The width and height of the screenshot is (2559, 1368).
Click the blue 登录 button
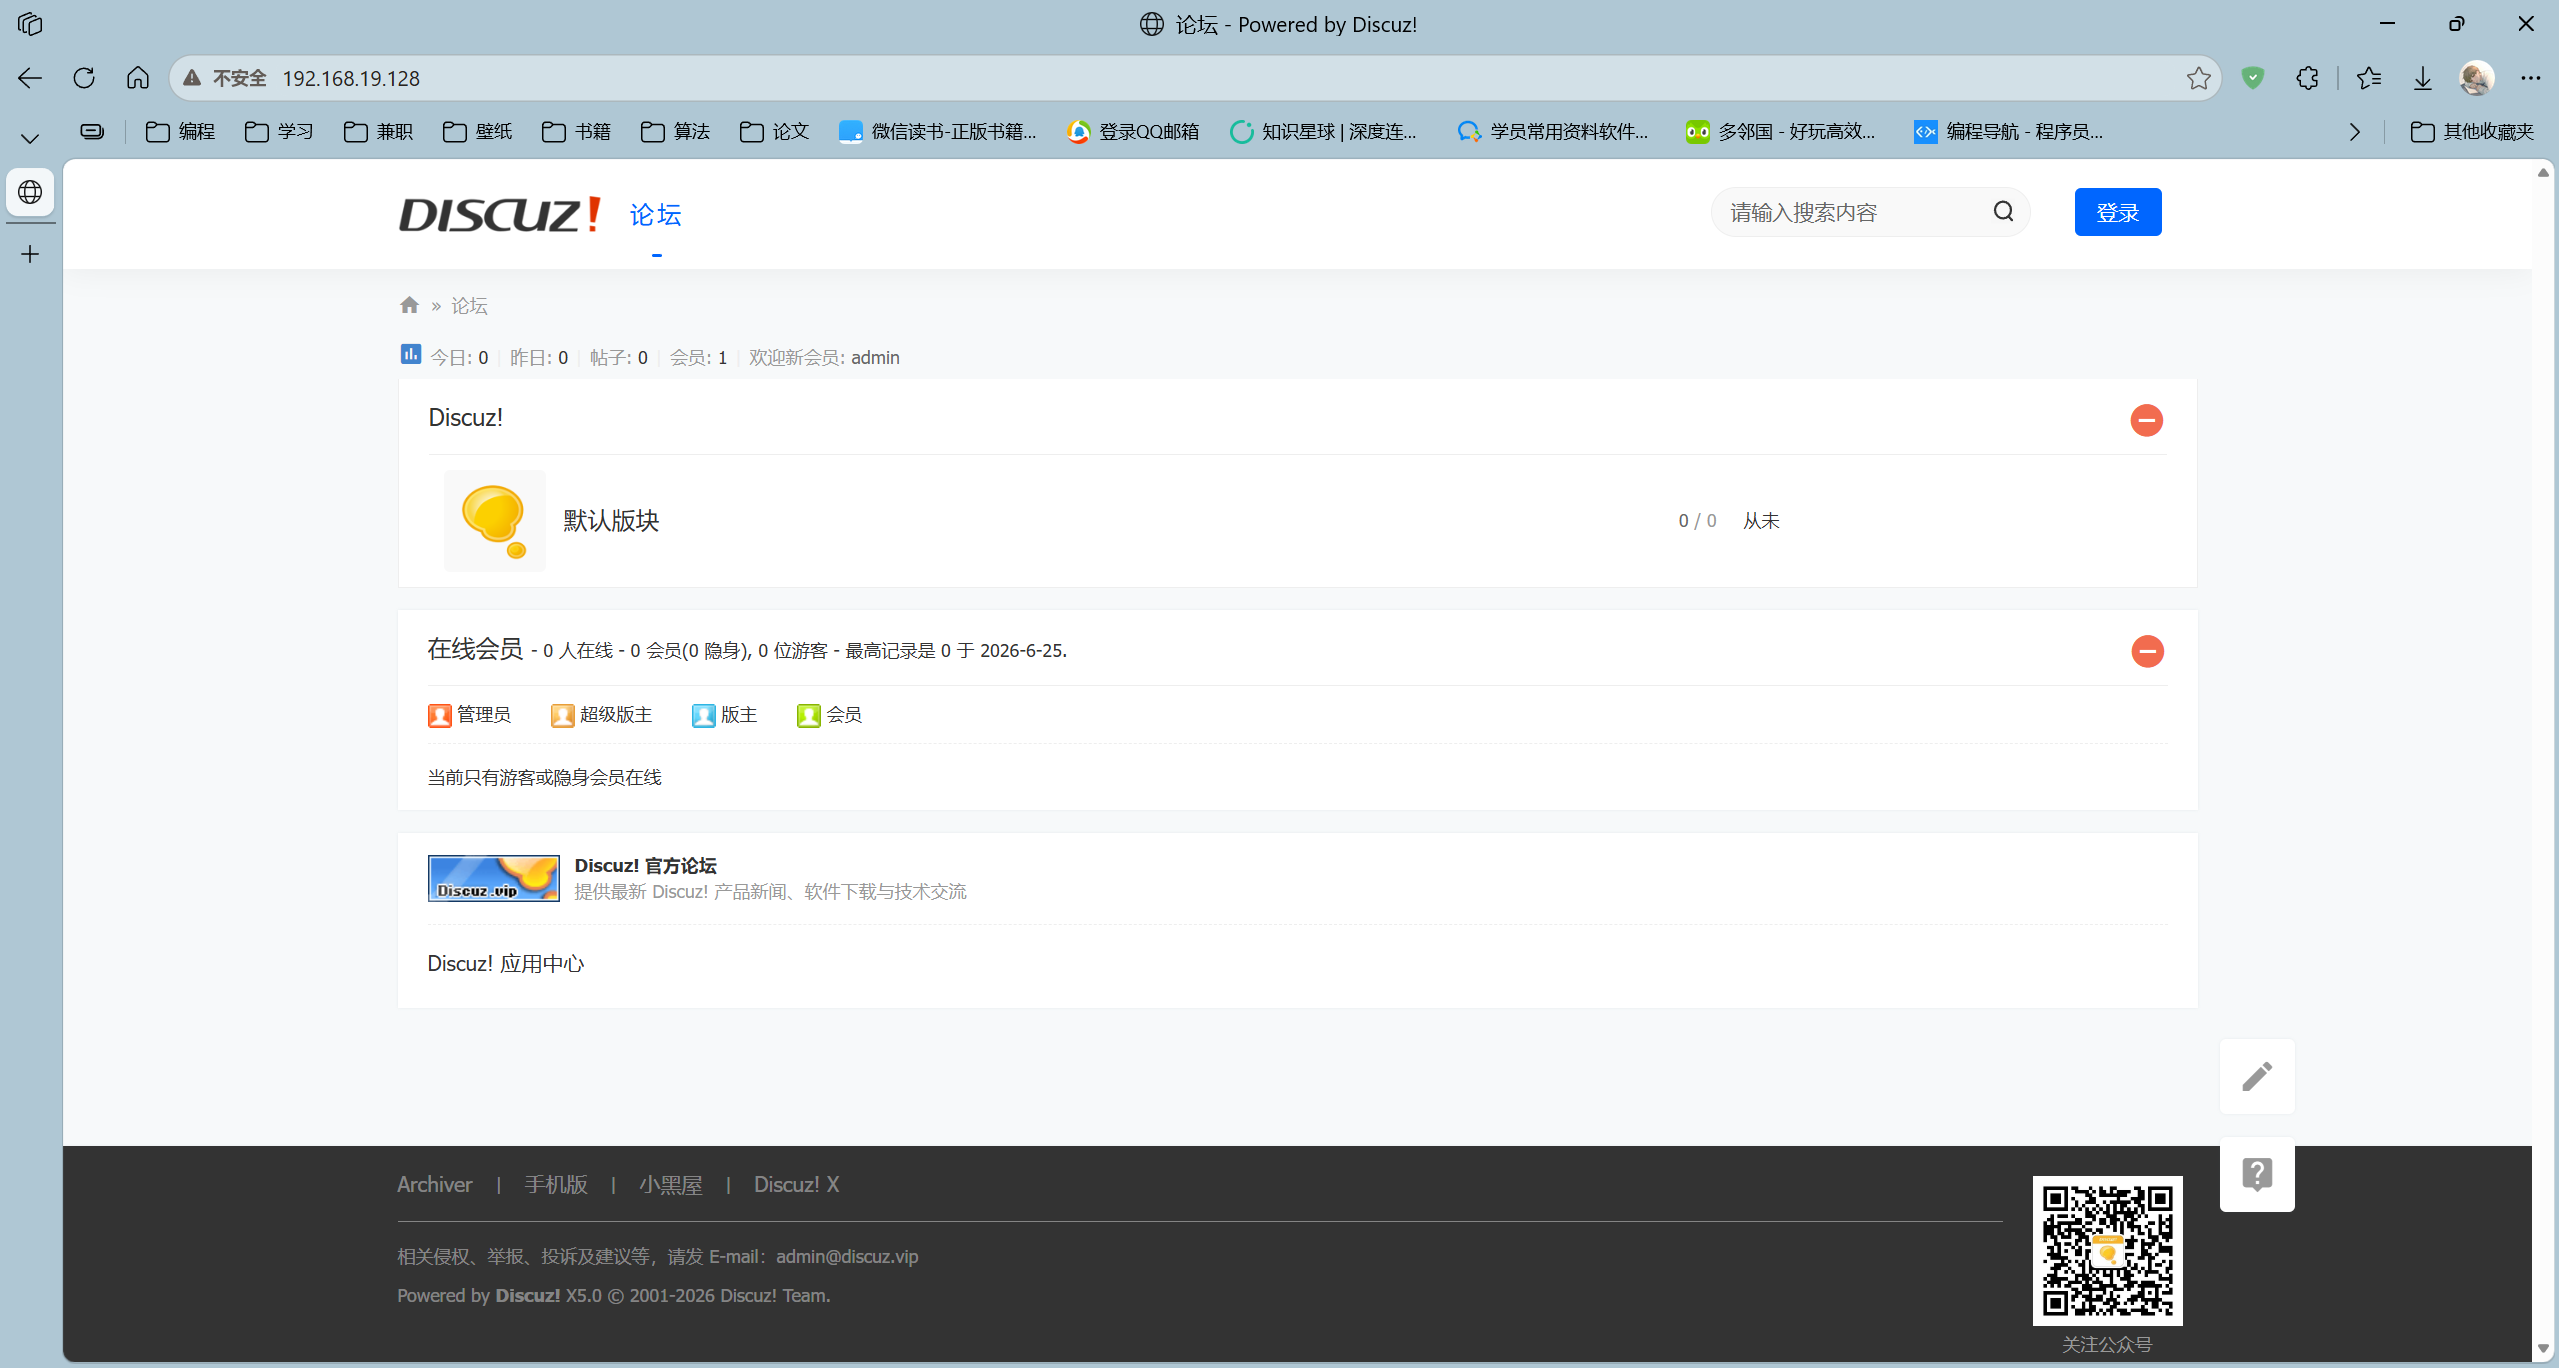click(2117, 212)
